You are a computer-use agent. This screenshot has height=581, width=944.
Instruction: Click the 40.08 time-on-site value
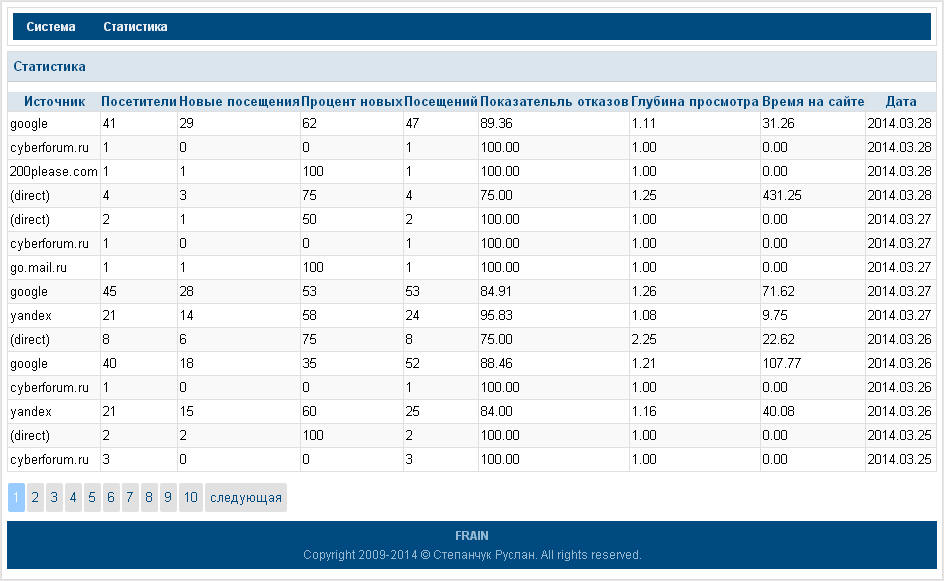(x=778, y=412)
